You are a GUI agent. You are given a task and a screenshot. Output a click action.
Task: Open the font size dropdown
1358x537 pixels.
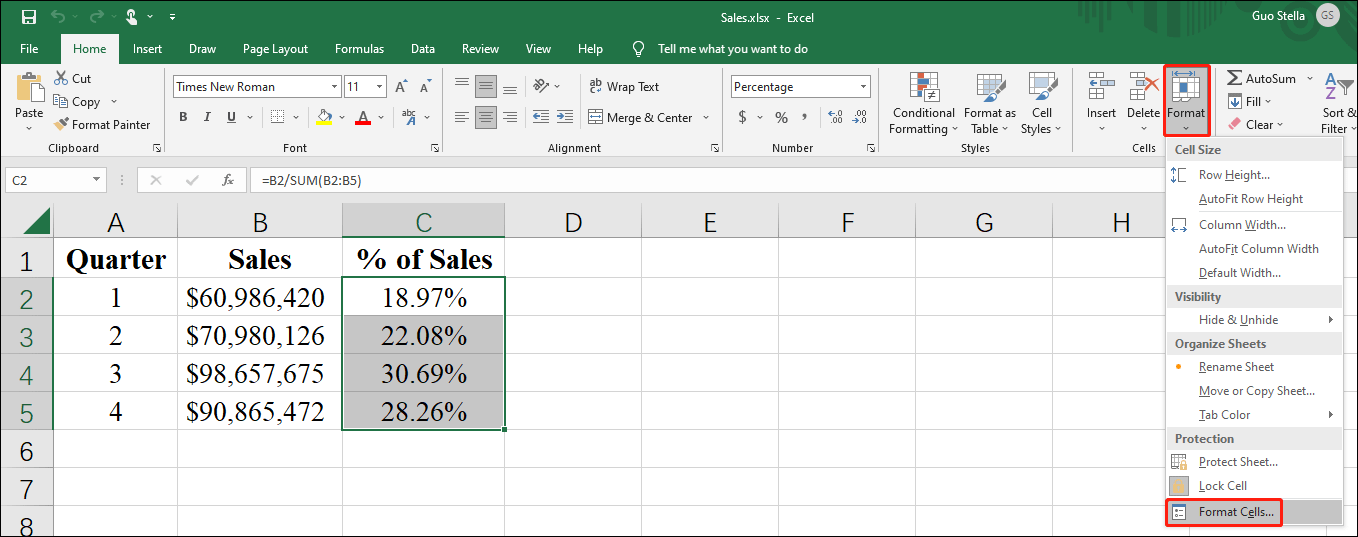tap(380, 87)
